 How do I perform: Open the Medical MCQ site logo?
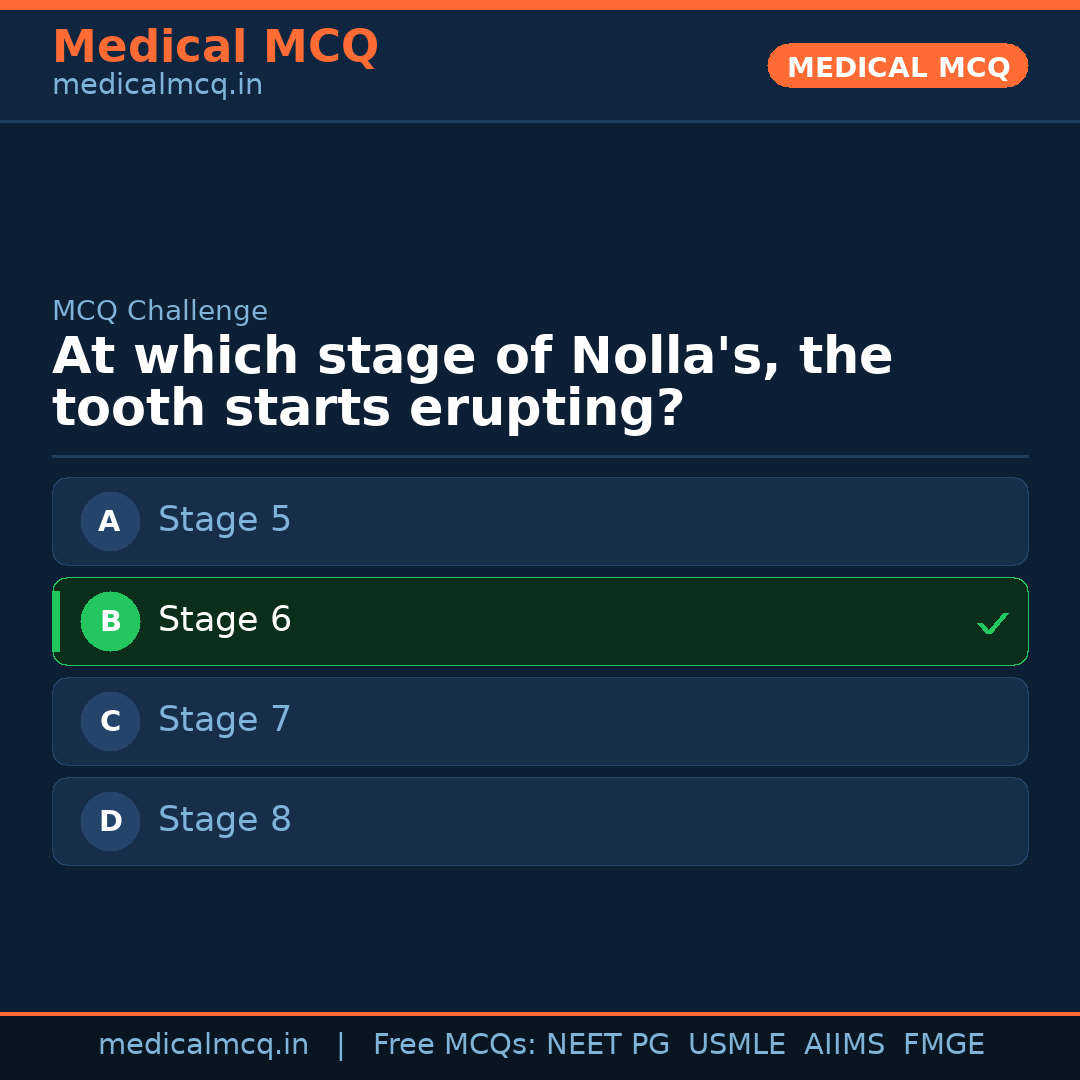[215, 47]
